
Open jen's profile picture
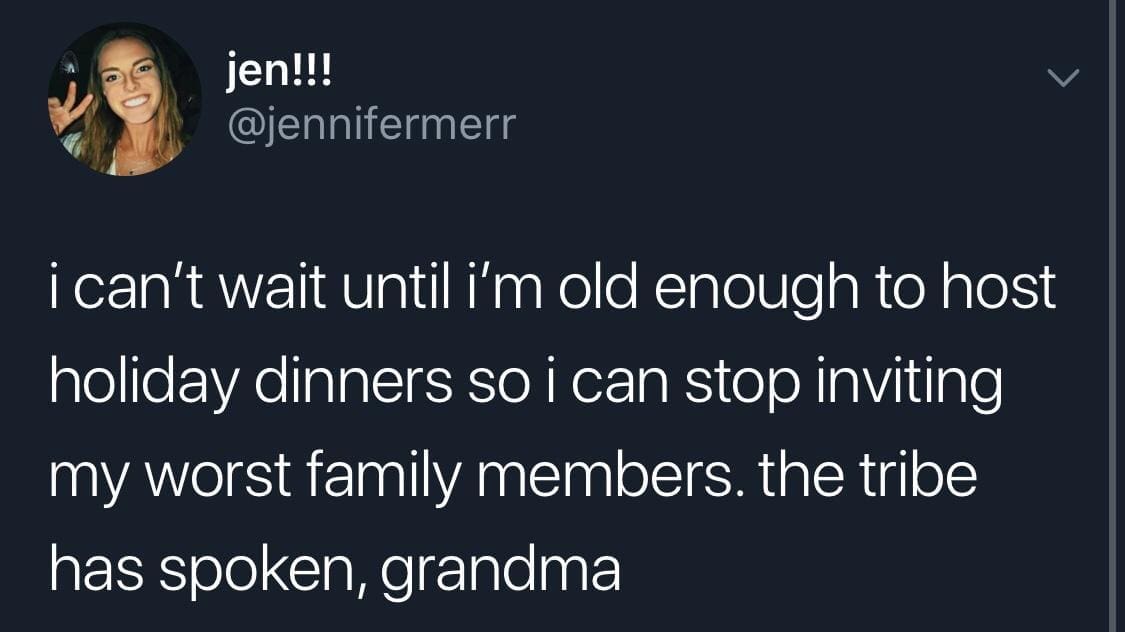click(125, 99)
